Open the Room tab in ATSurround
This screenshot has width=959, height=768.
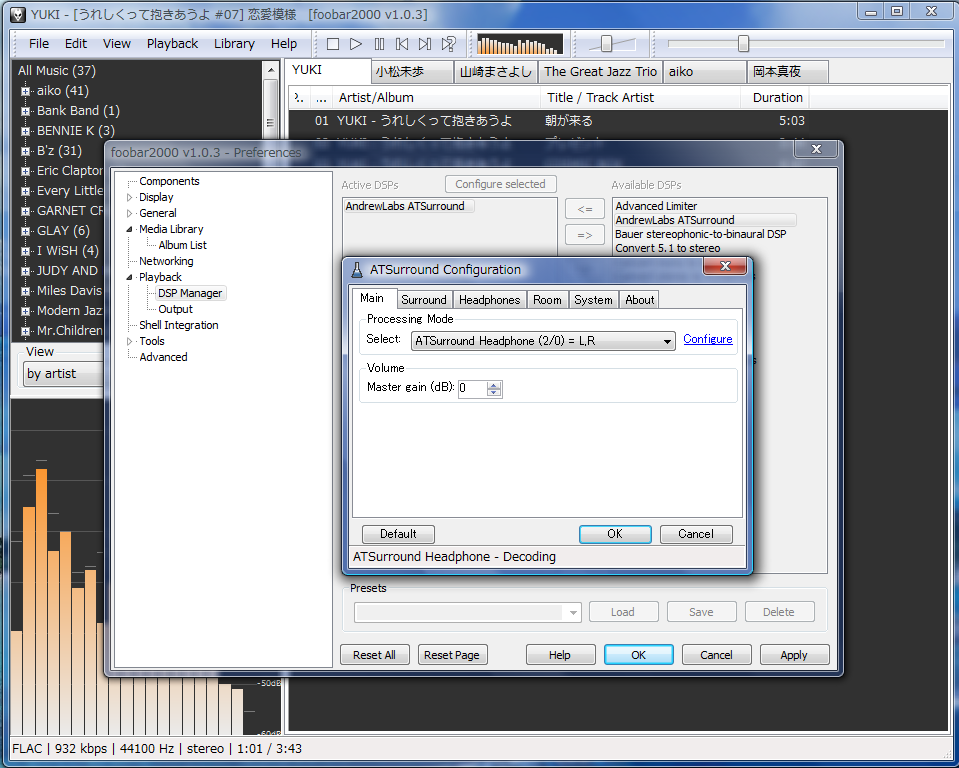547,300
